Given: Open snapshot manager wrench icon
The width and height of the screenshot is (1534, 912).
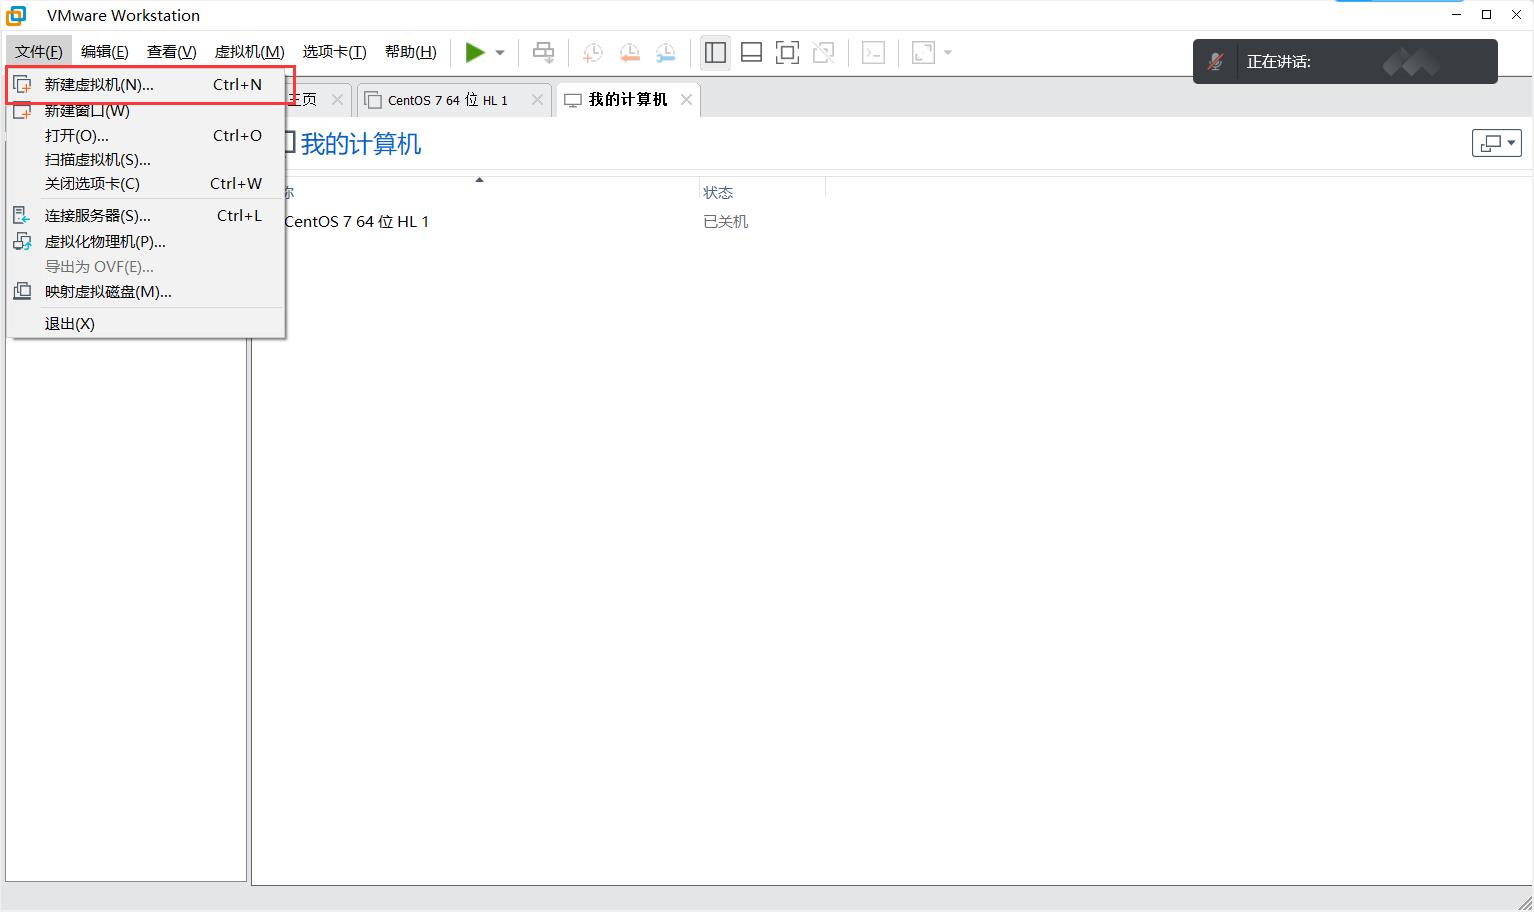Looking at the screenshot, I should (x=665, y=53).
